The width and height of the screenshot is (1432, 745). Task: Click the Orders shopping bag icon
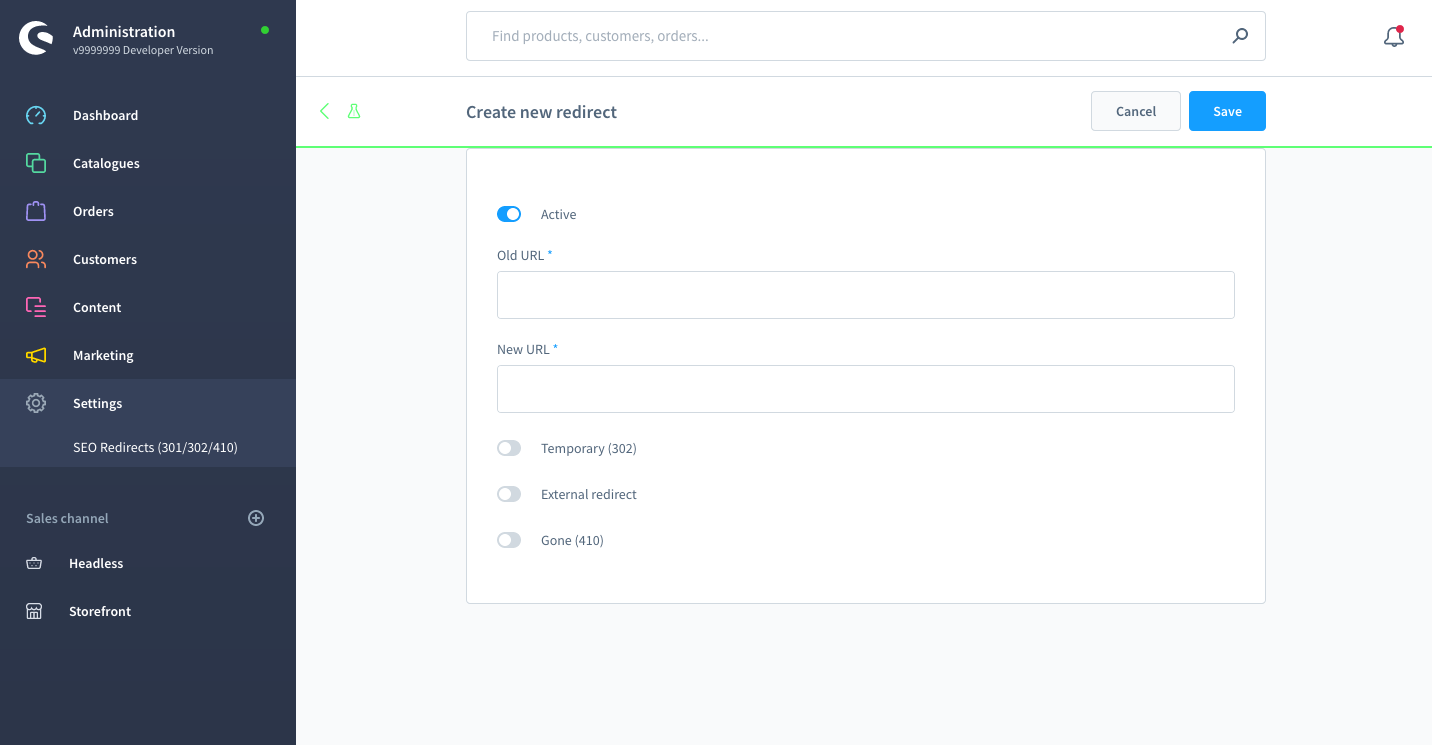point(36,211)
